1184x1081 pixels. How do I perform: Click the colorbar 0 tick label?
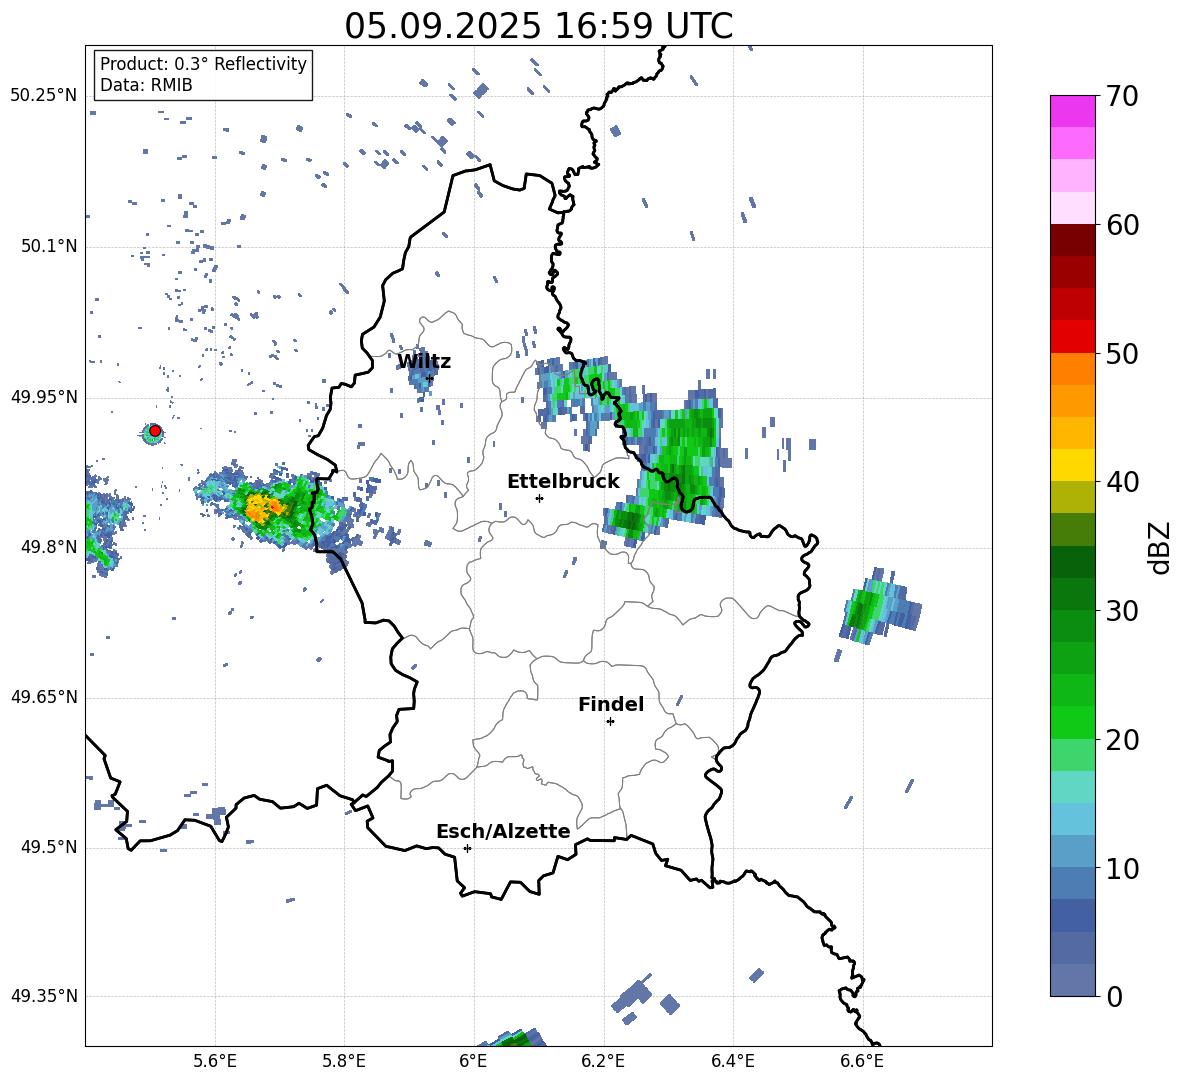click(1114, 996)
